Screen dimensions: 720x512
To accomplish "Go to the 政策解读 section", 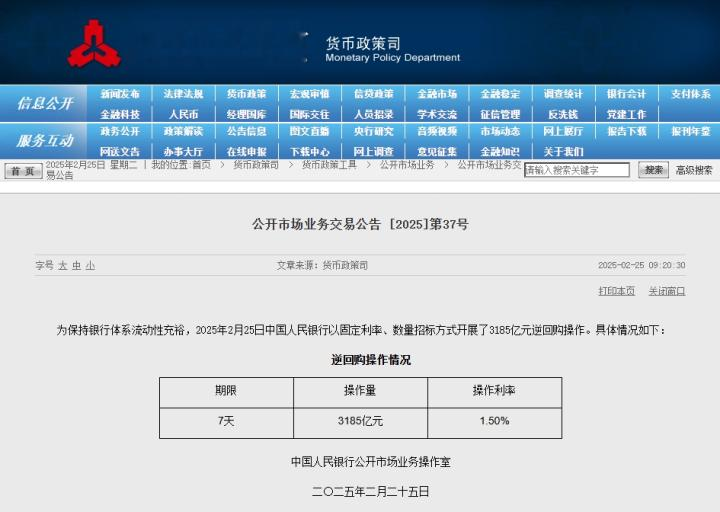I will pyautogui.click(x=183, y=131).
